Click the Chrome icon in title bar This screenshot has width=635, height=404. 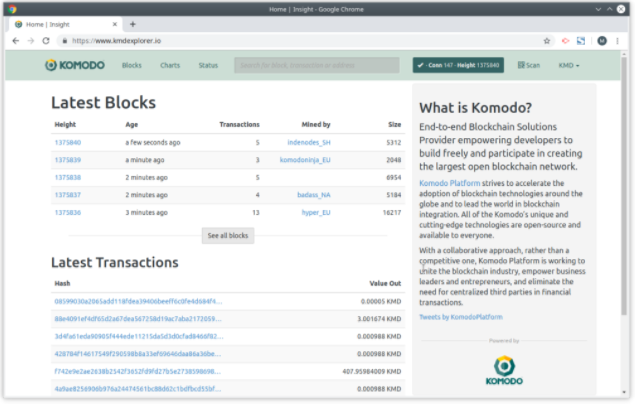(12, 9)
